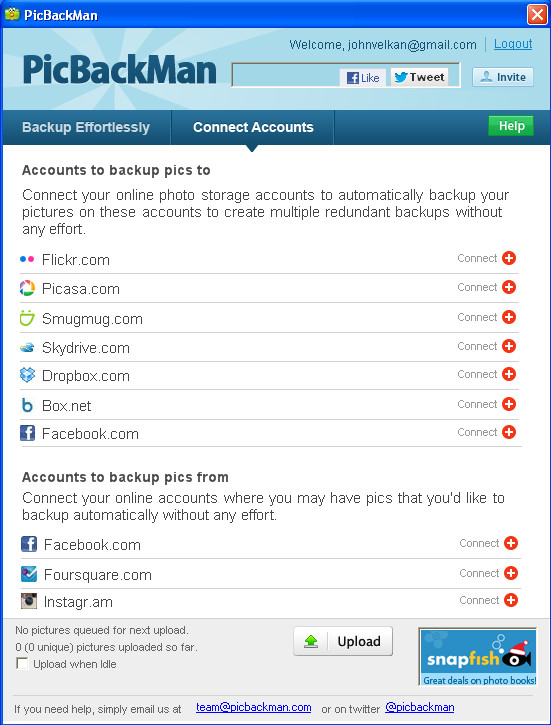
Task: Click the red plus icon for Picasa.com
Action: click(509, 287)
